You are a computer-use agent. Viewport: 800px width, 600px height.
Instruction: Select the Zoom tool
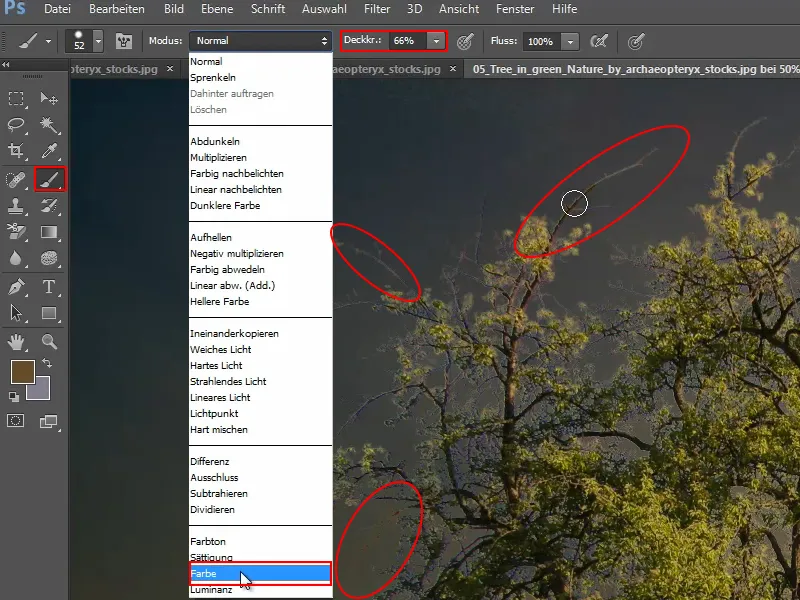pos(49,341)
